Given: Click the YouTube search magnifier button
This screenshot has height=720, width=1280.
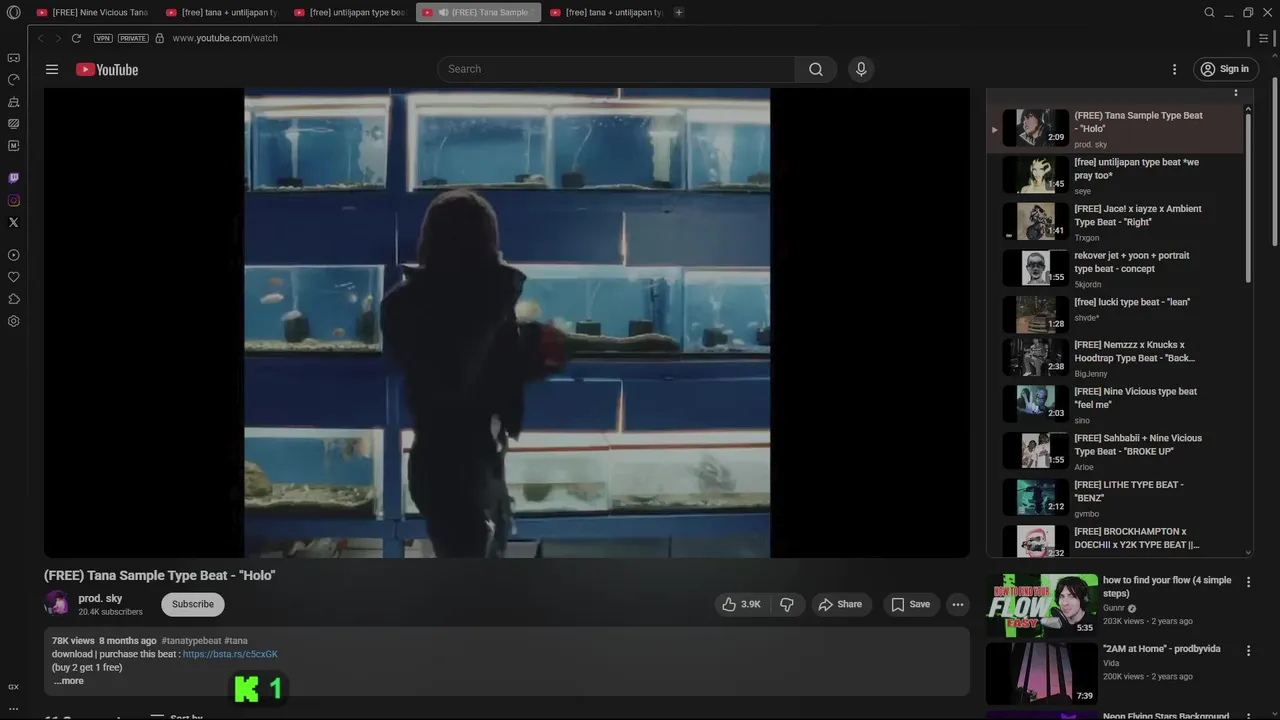Looking at the screenshot, I should click(816, 69).
